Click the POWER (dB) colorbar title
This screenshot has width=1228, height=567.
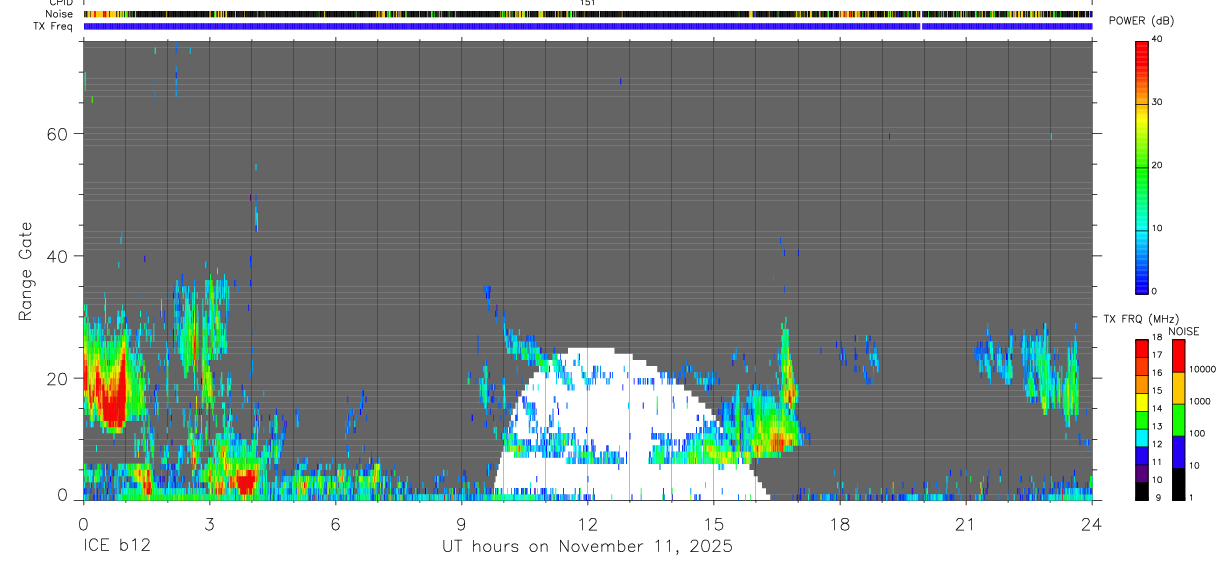(x=1141, y=22)
